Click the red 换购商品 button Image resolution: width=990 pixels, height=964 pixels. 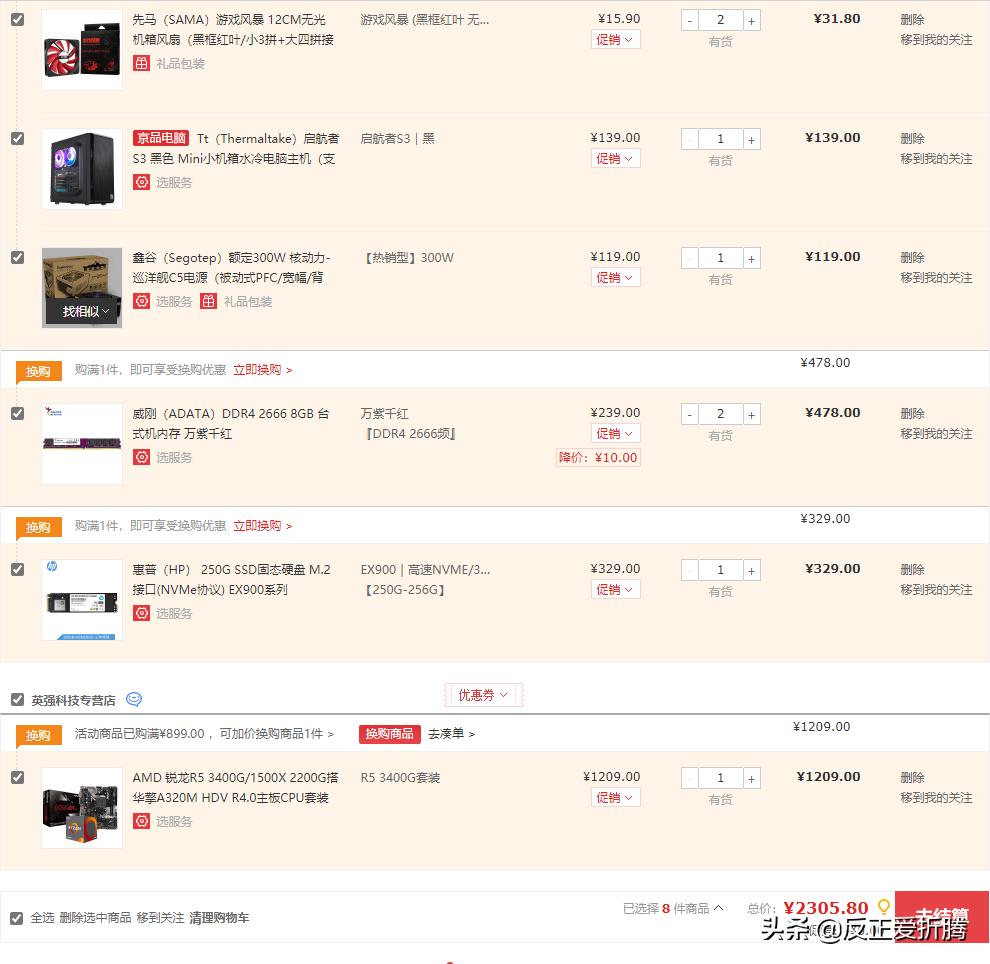pos(390,734)
